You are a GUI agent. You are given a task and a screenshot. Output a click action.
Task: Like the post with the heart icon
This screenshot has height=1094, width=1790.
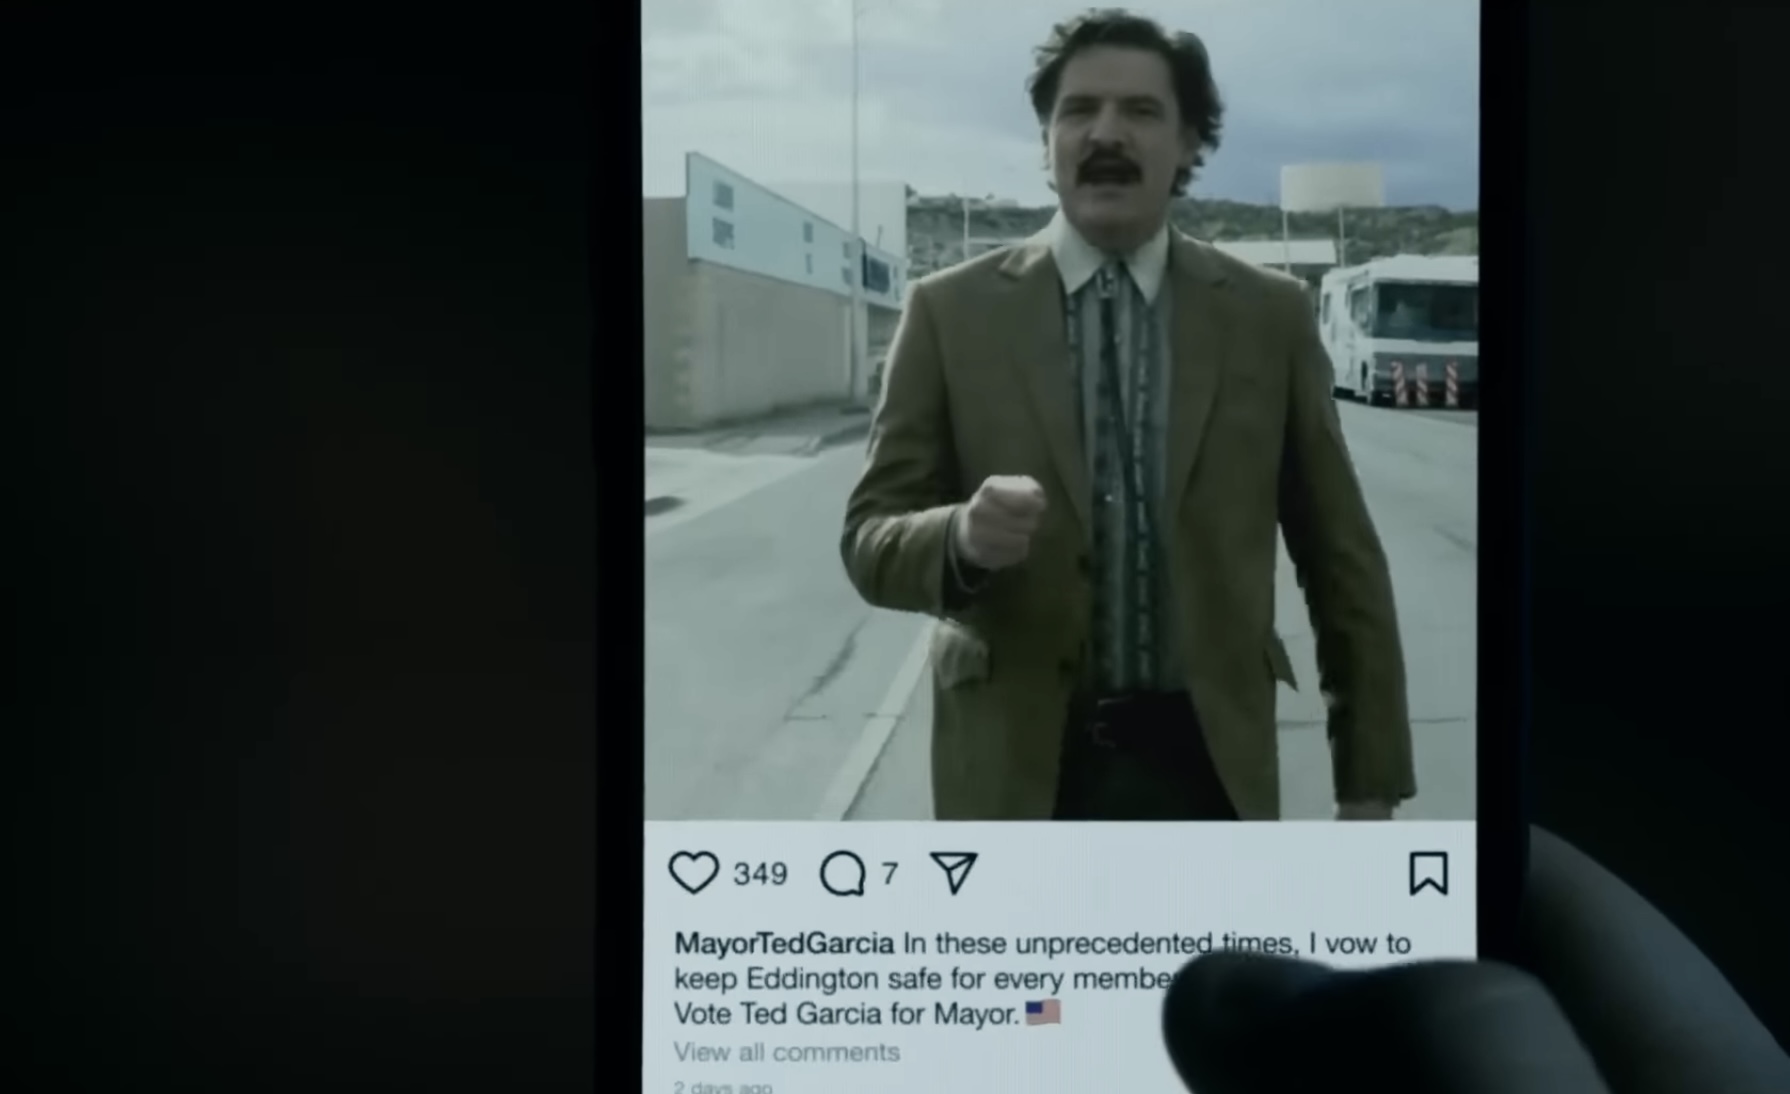[x=693, y=872]
